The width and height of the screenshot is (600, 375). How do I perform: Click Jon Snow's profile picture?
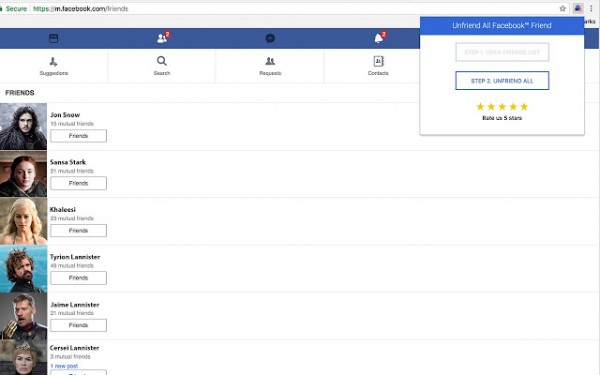click(23, 126)
